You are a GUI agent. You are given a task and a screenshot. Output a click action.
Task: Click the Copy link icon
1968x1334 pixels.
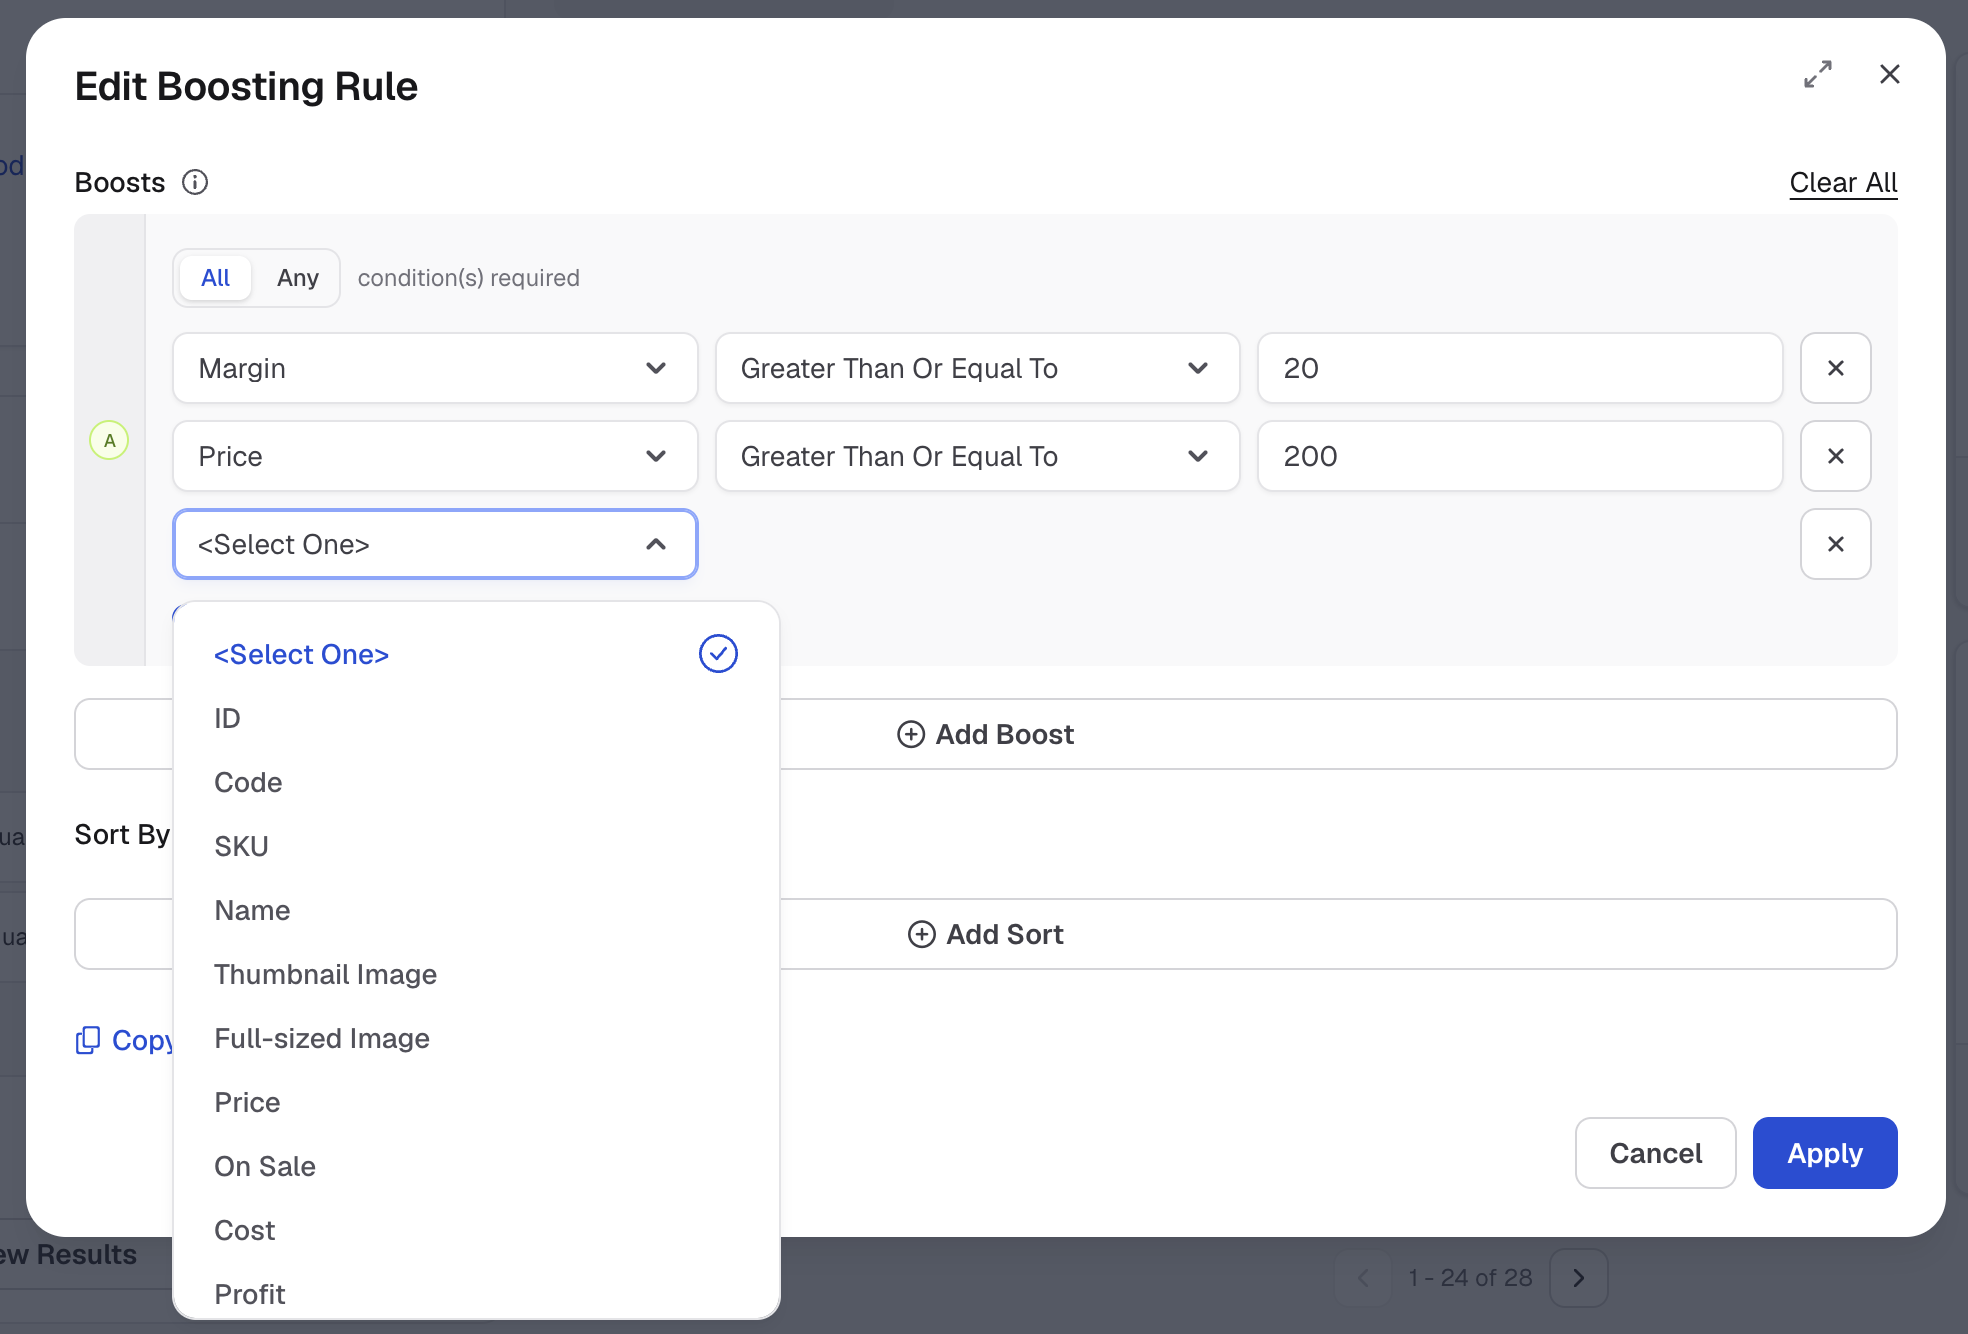point(88,1040)
